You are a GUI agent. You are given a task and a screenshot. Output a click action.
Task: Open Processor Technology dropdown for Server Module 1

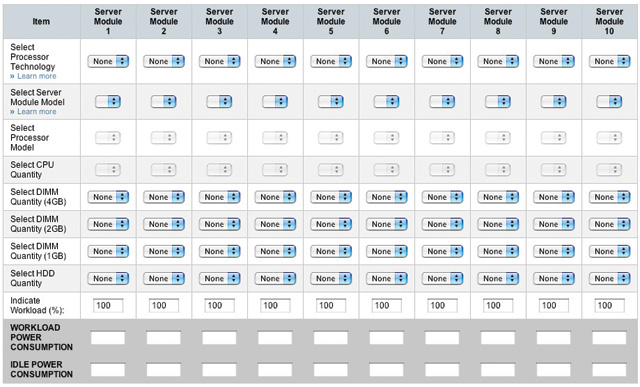click(x=108, y=61)
